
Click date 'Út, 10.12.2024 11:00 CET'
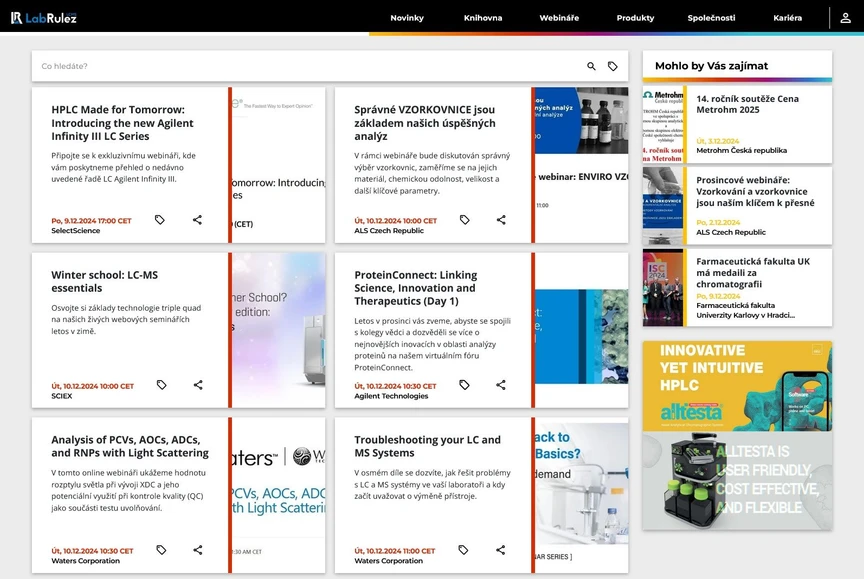(395, 551)
